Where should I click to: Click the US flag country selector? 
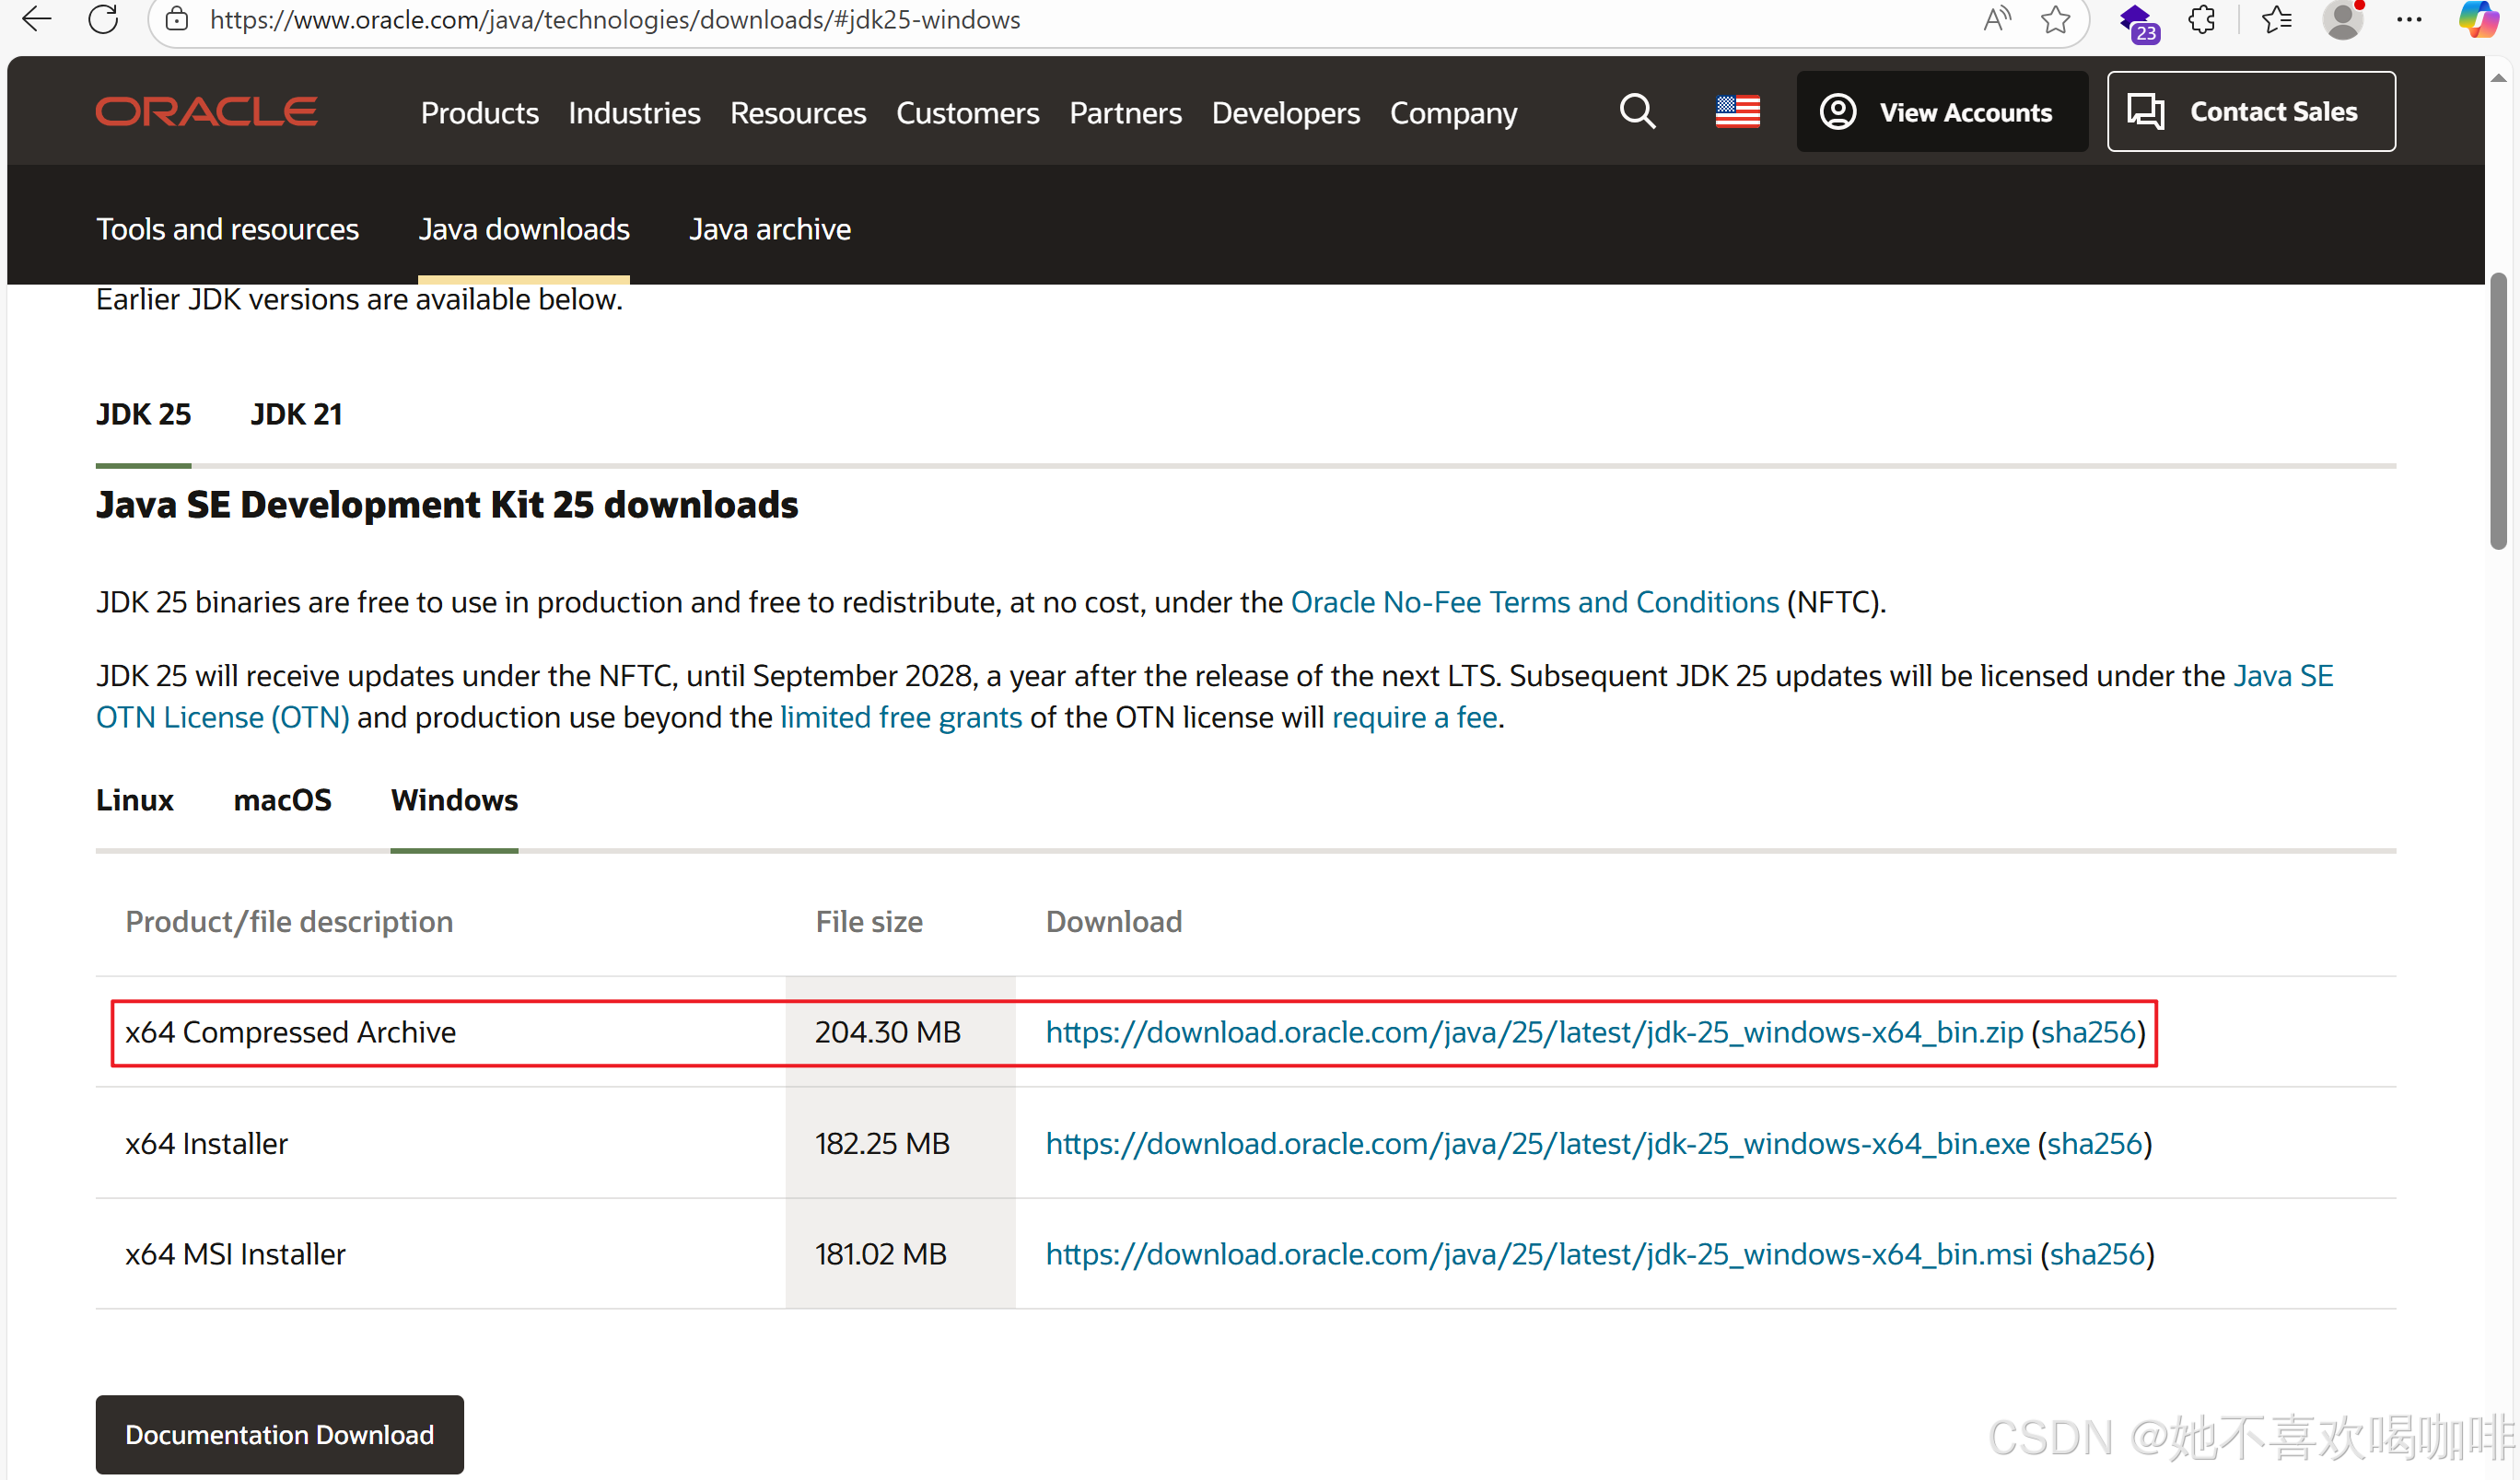click(1737, 112)
